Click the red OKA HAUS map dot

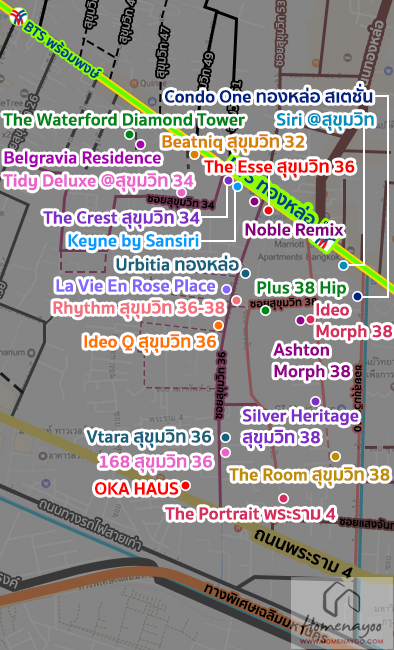[x=186, y=485]
